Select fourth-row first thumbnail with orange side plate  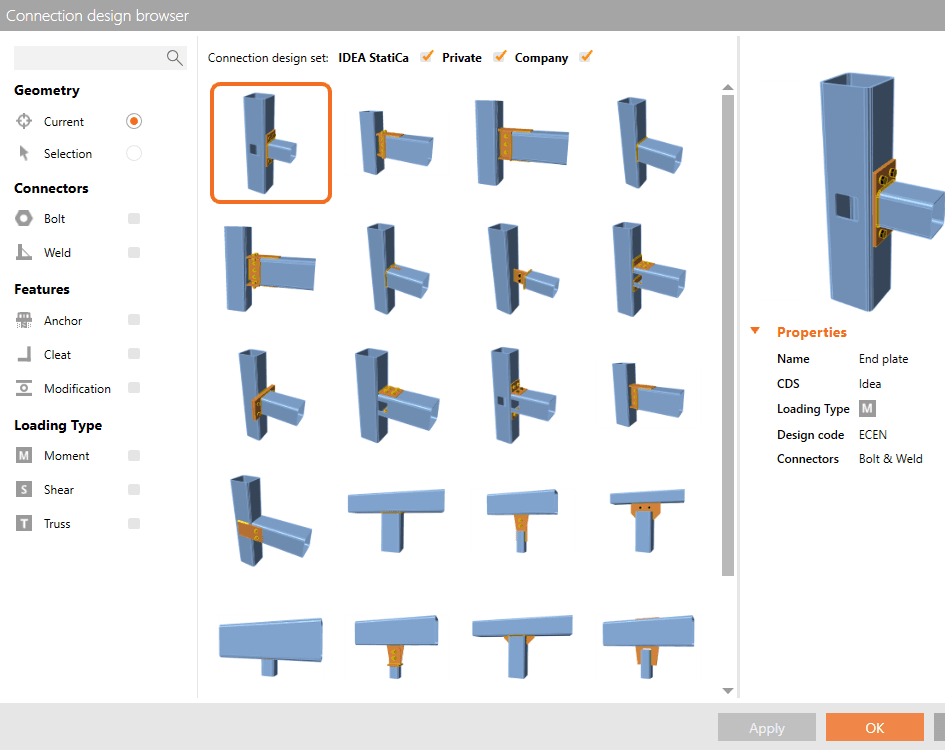tap(271, 521)
